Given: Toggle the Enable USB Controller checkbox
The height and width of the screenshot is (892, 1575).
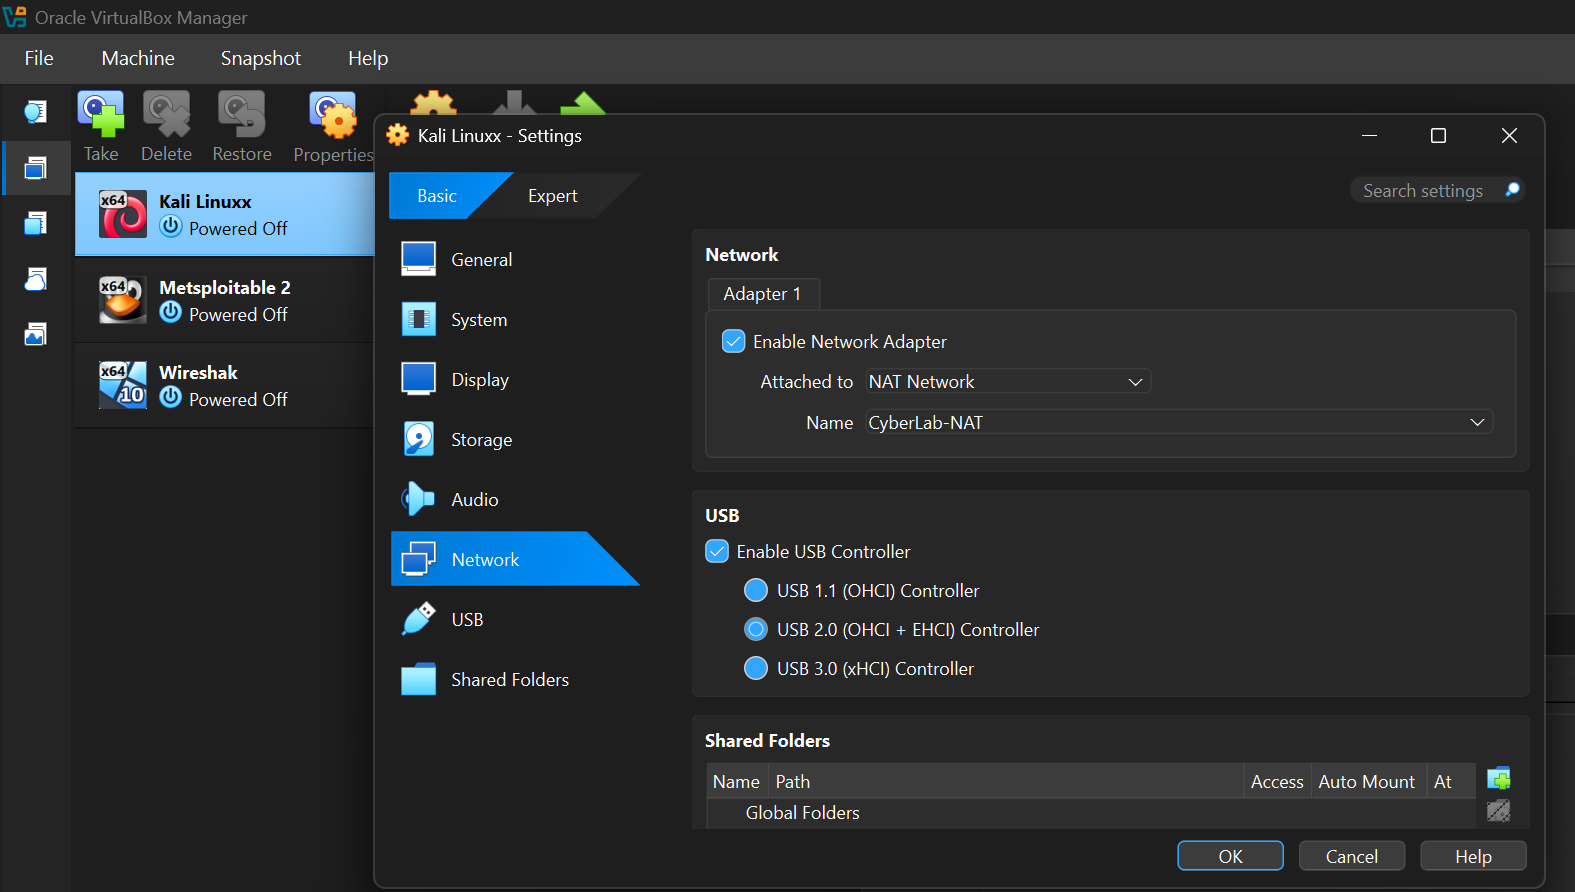Looking at the screenshot, I should click(x=717, y=551).
